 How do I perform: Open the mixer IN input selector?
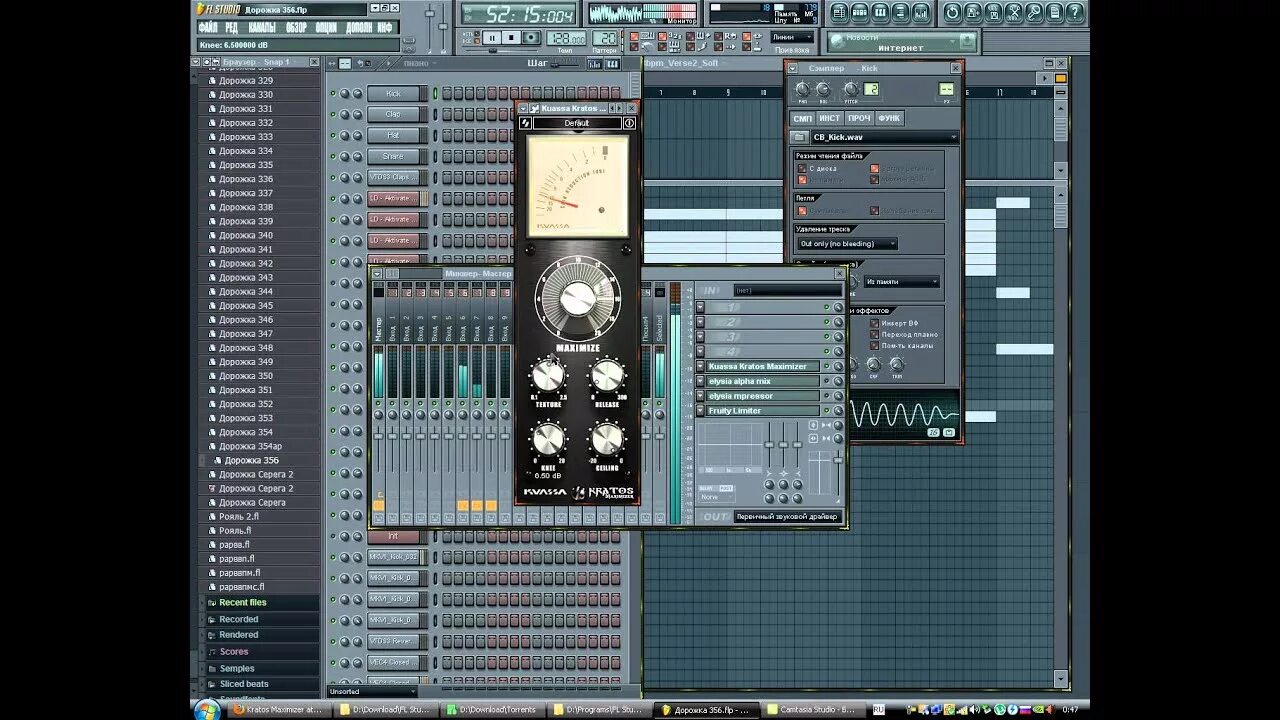point(788,291)
